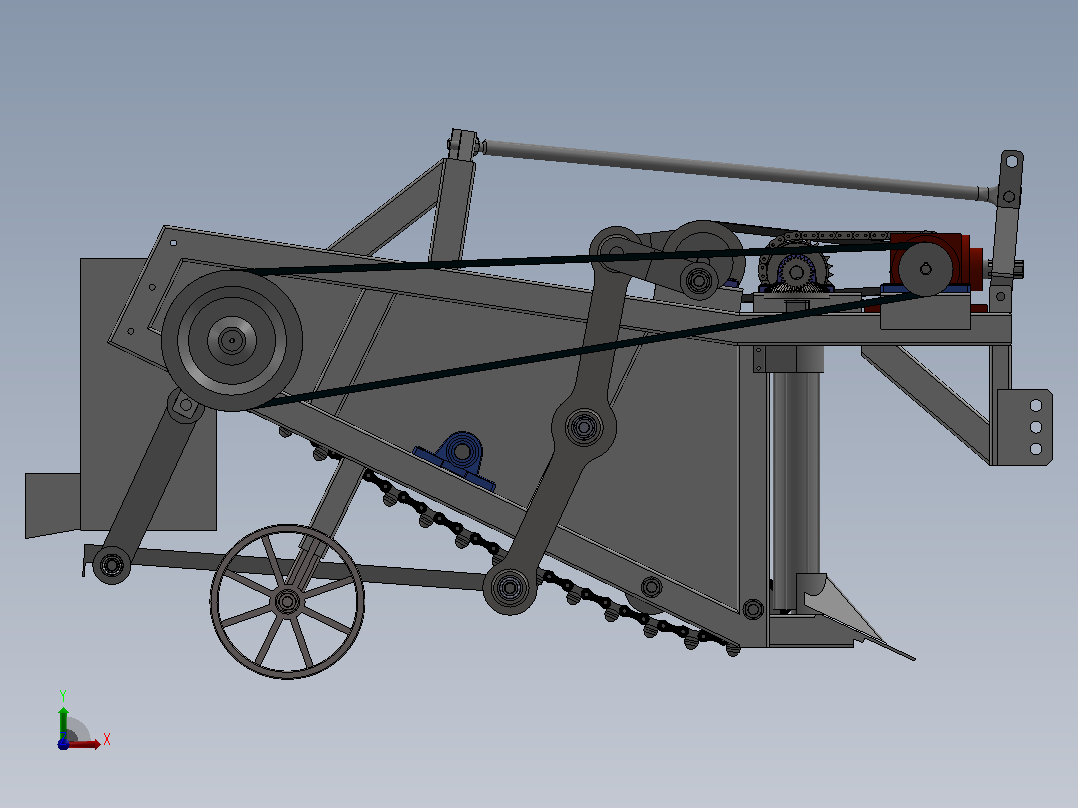
Task: Click the green Y axis of the view triad
Action: (x=63, y=723)
